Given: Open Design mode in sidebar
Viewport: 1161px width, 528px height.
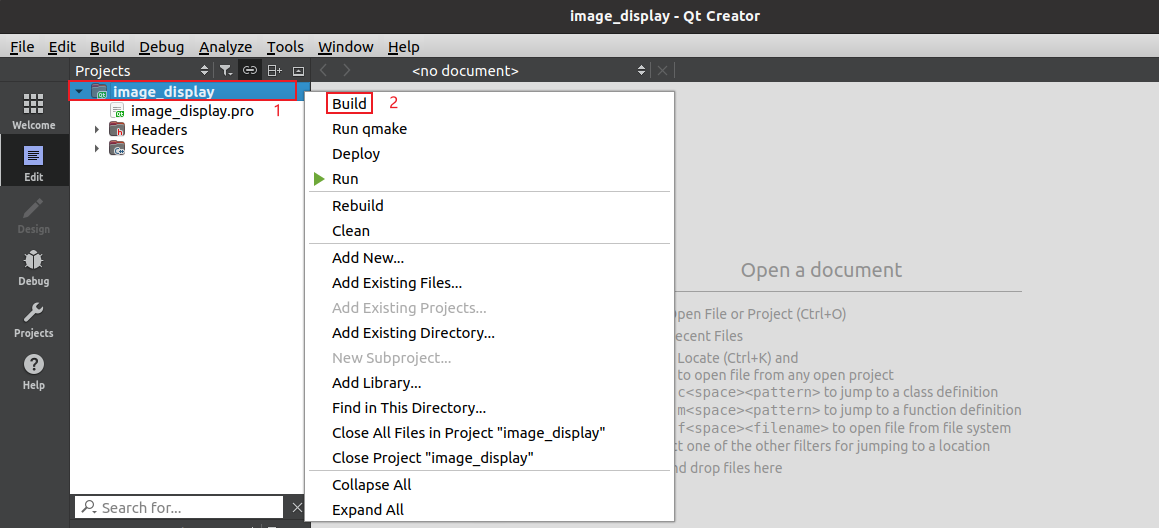Looking at the screenshot, I should click(x=33, y=215).
